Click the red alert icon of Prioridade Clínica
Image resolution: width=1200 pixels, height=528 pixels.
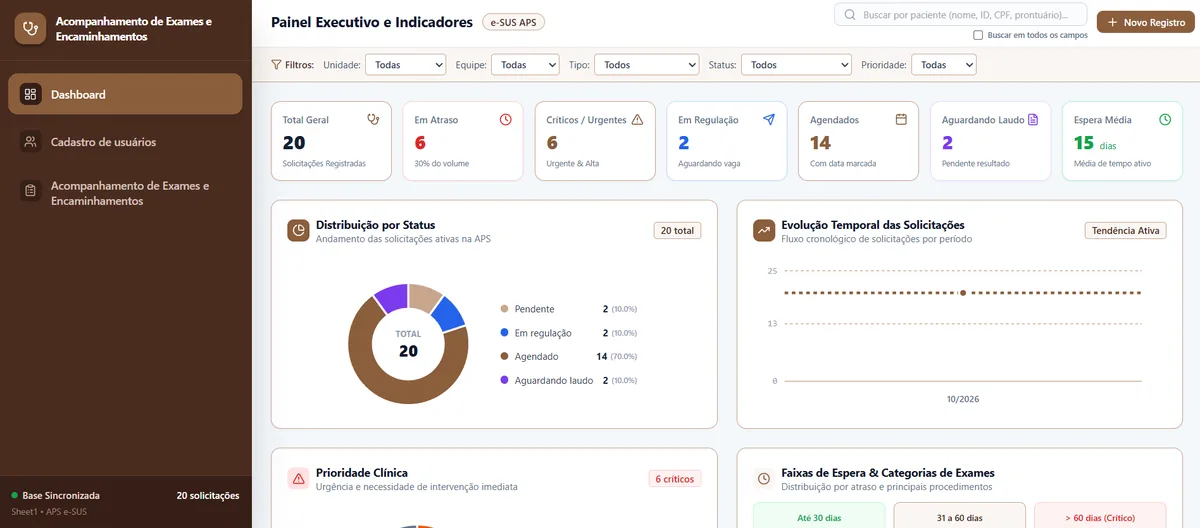(x=298, y=479)
